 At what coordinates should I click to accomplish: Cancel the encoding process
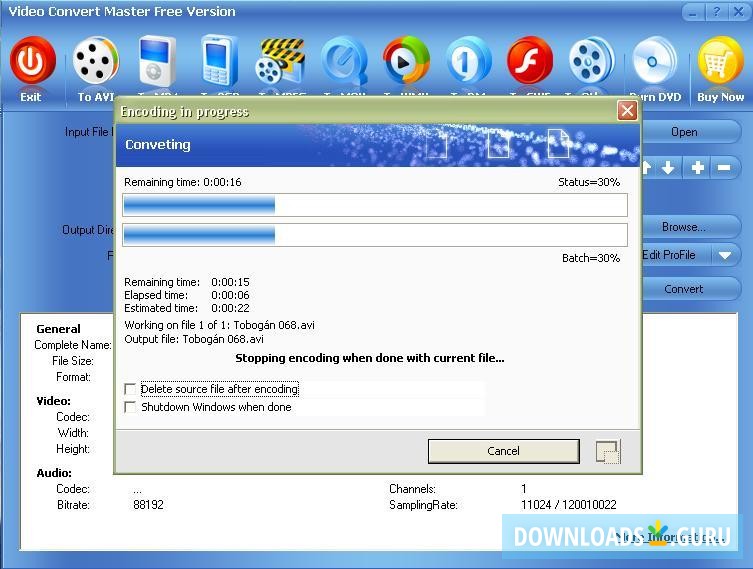[503, 451]
